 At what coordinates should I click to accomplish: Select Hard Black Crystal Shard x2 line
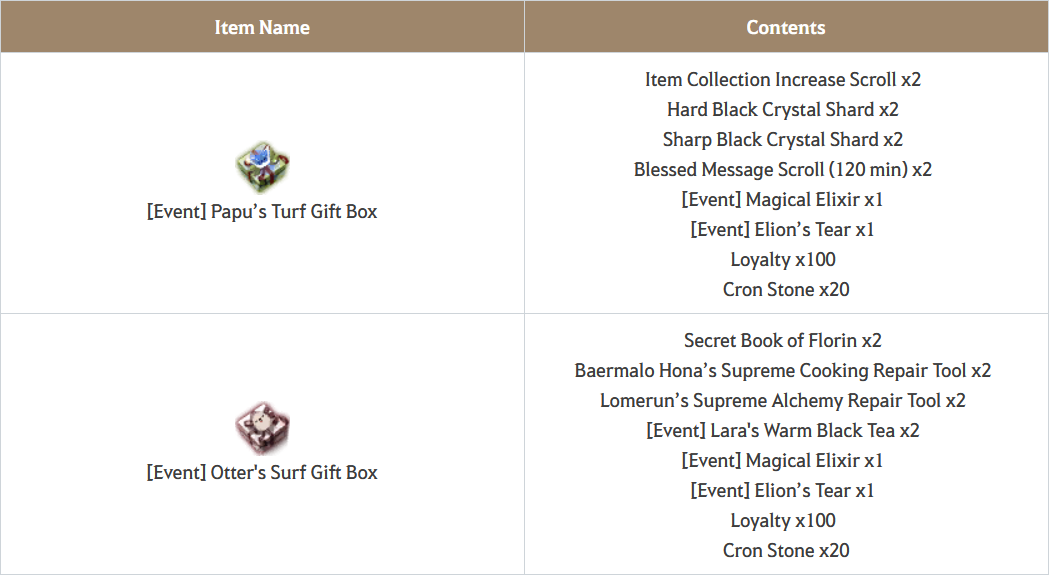pos(783,110)
